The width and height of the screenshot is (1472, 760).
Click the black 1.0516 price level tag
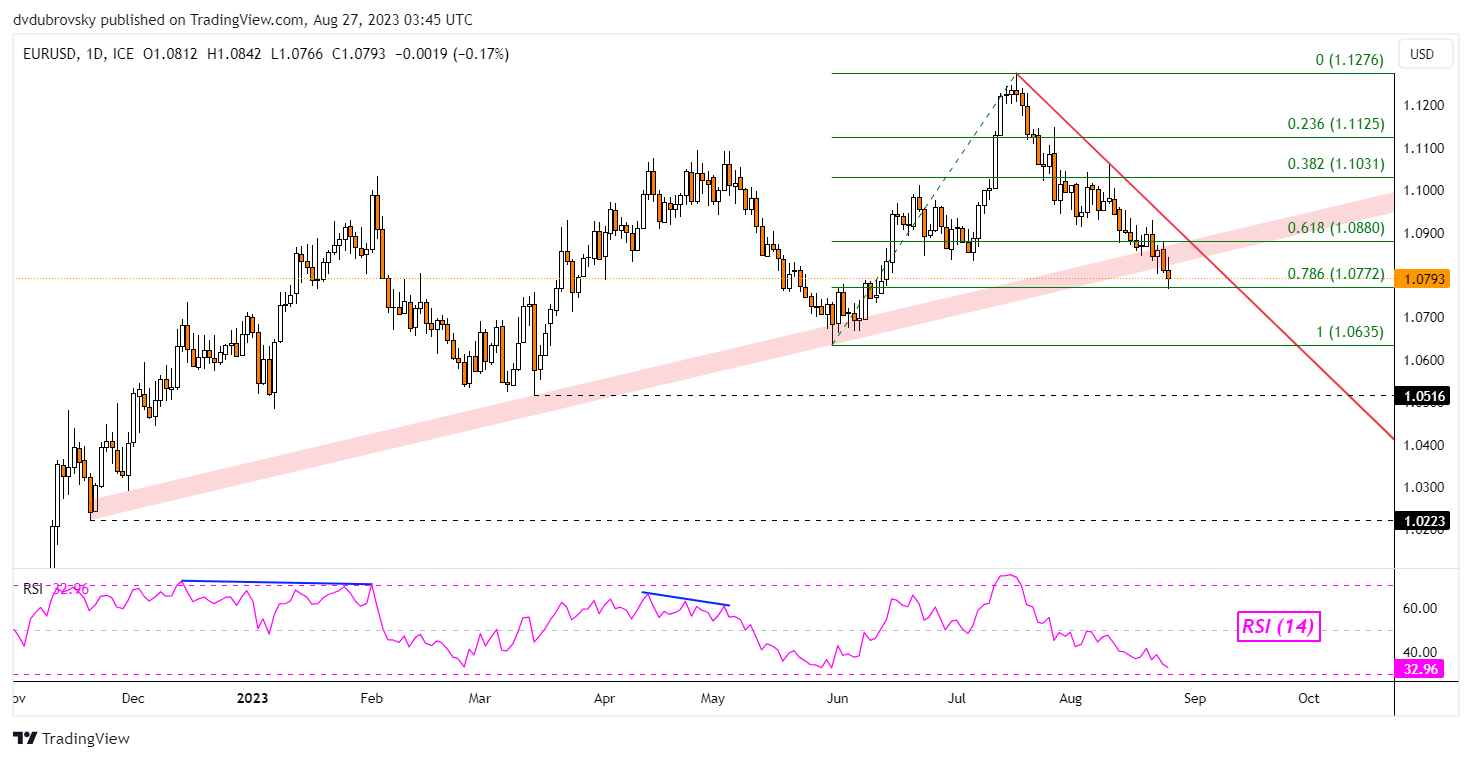point(1423,396)
